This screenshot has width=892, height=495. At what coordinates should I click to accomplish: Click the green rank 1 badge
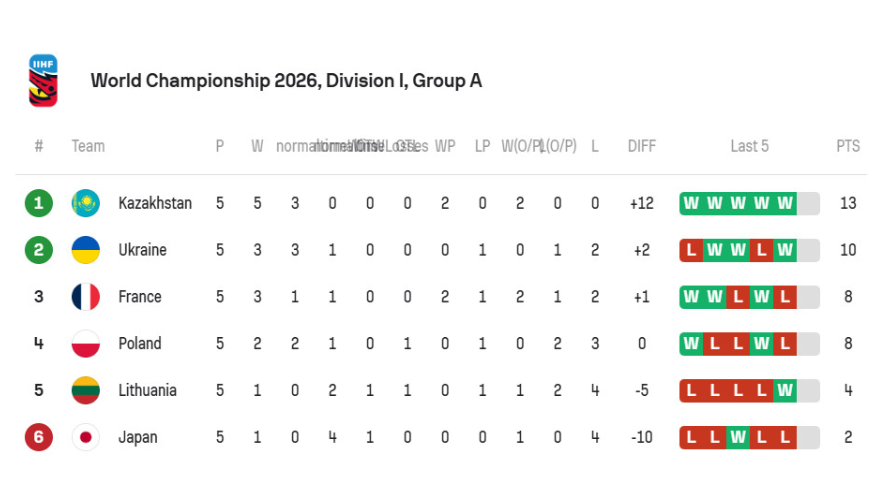pos(39,203)
